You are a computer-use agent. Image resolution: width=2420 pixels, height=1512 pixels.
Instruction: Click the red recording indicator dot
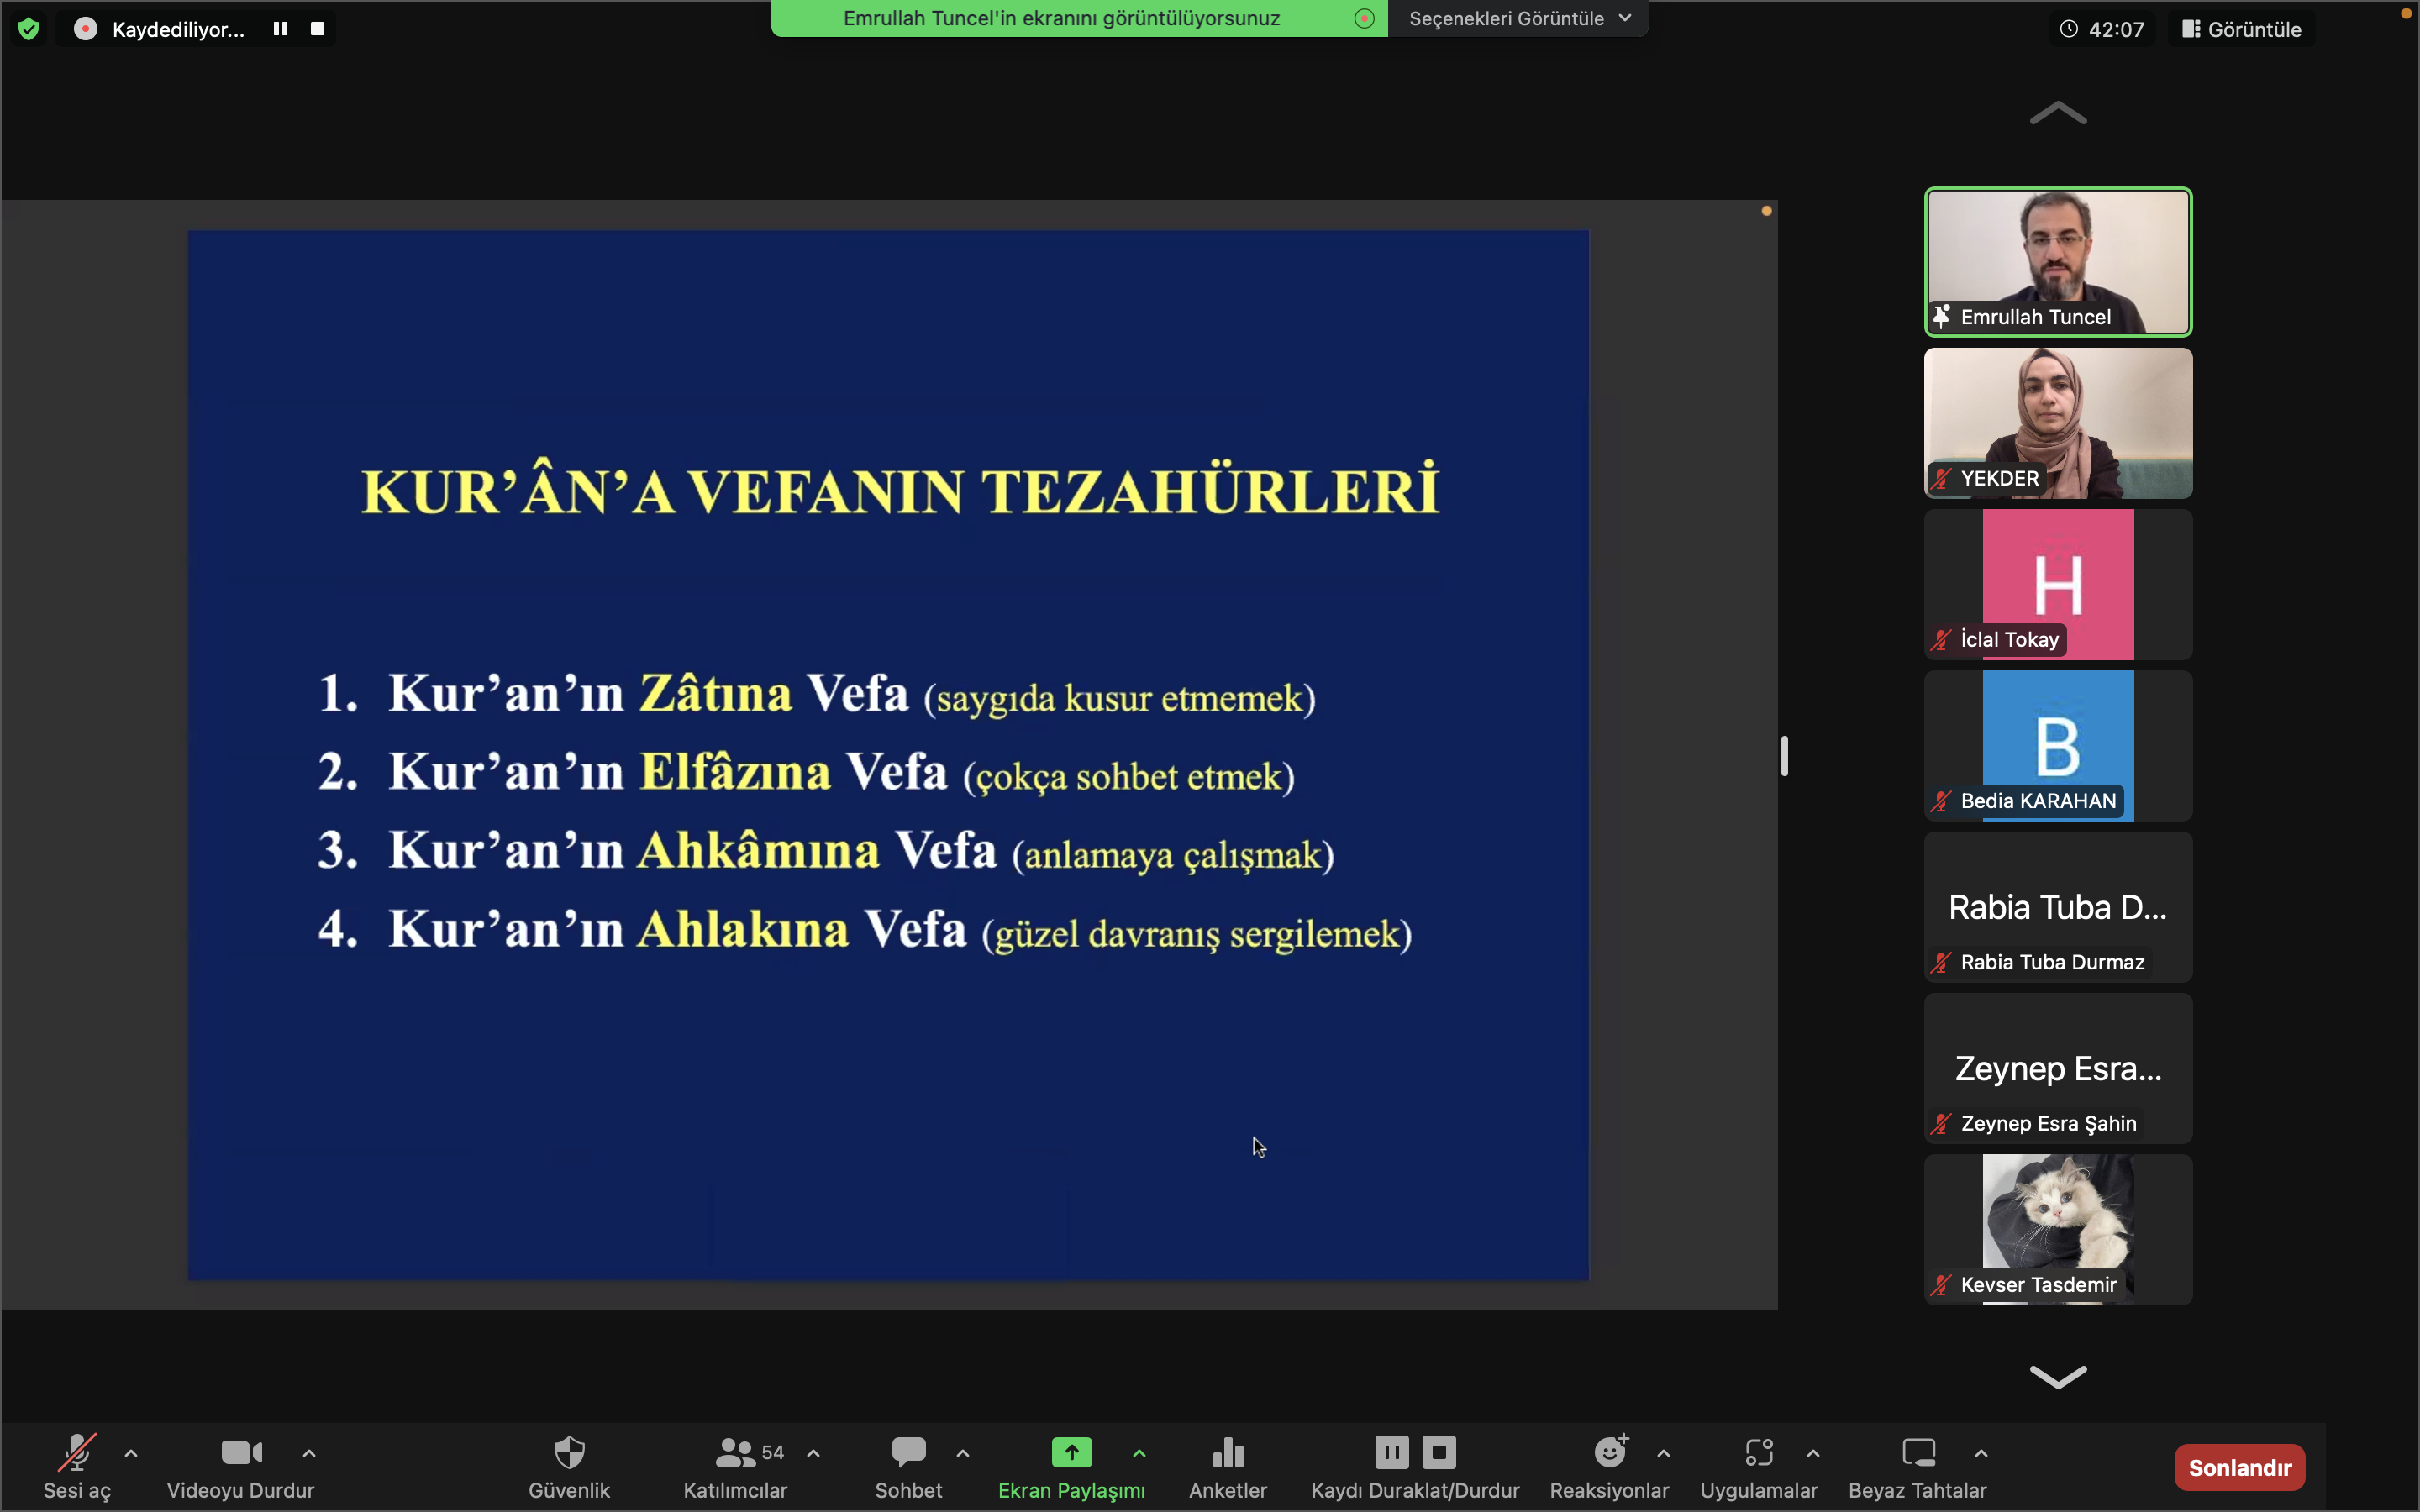pyautogui.click(x=86, y=29)
